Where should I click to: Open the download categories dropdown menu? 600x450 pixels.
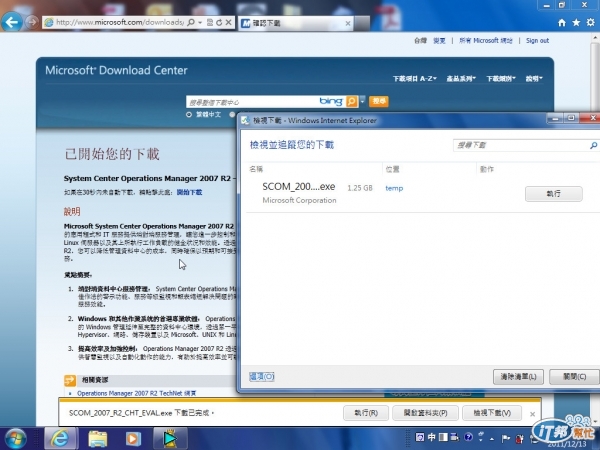pos(501,78)
